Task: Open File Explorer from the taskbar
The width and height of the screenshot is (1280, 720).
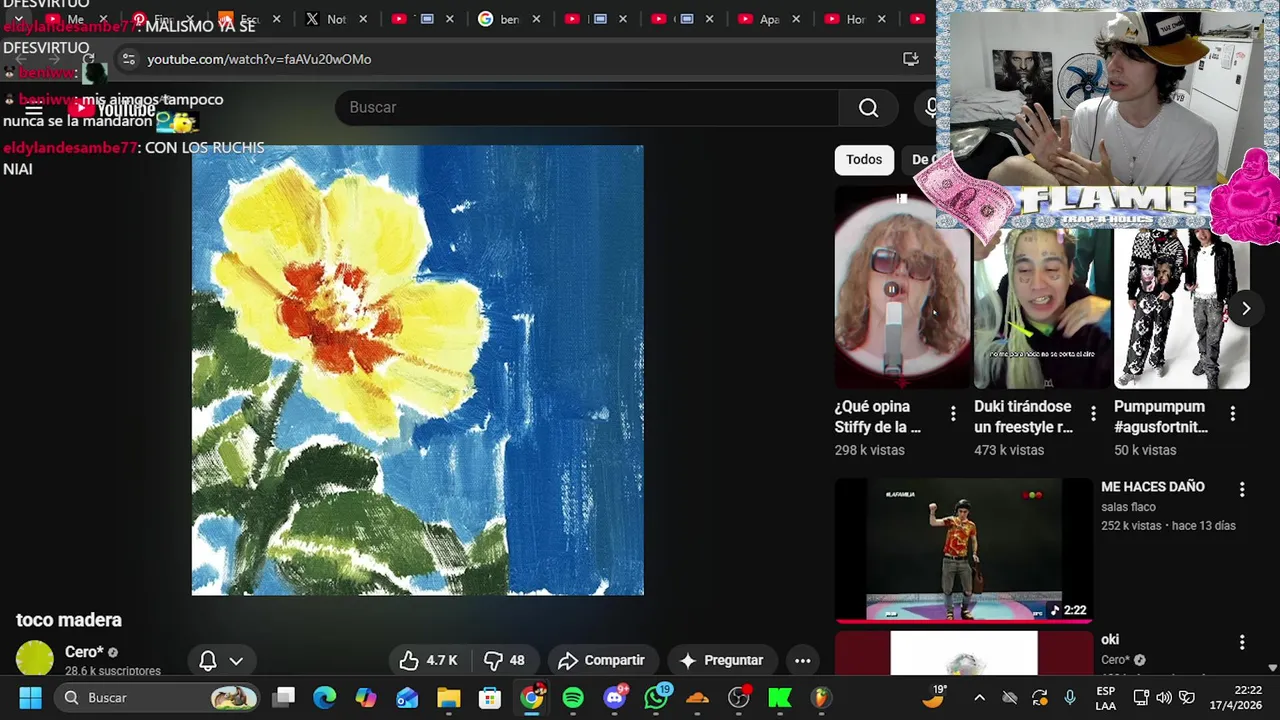Action: (x=448, y=697)
